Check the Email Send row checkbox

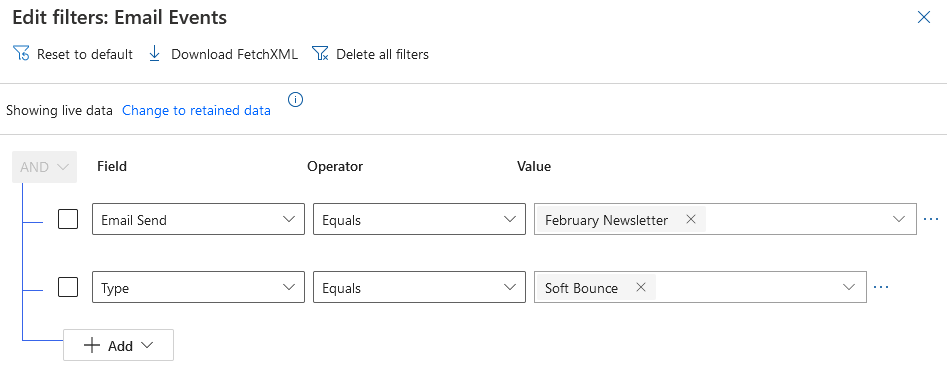click(68, 219)
